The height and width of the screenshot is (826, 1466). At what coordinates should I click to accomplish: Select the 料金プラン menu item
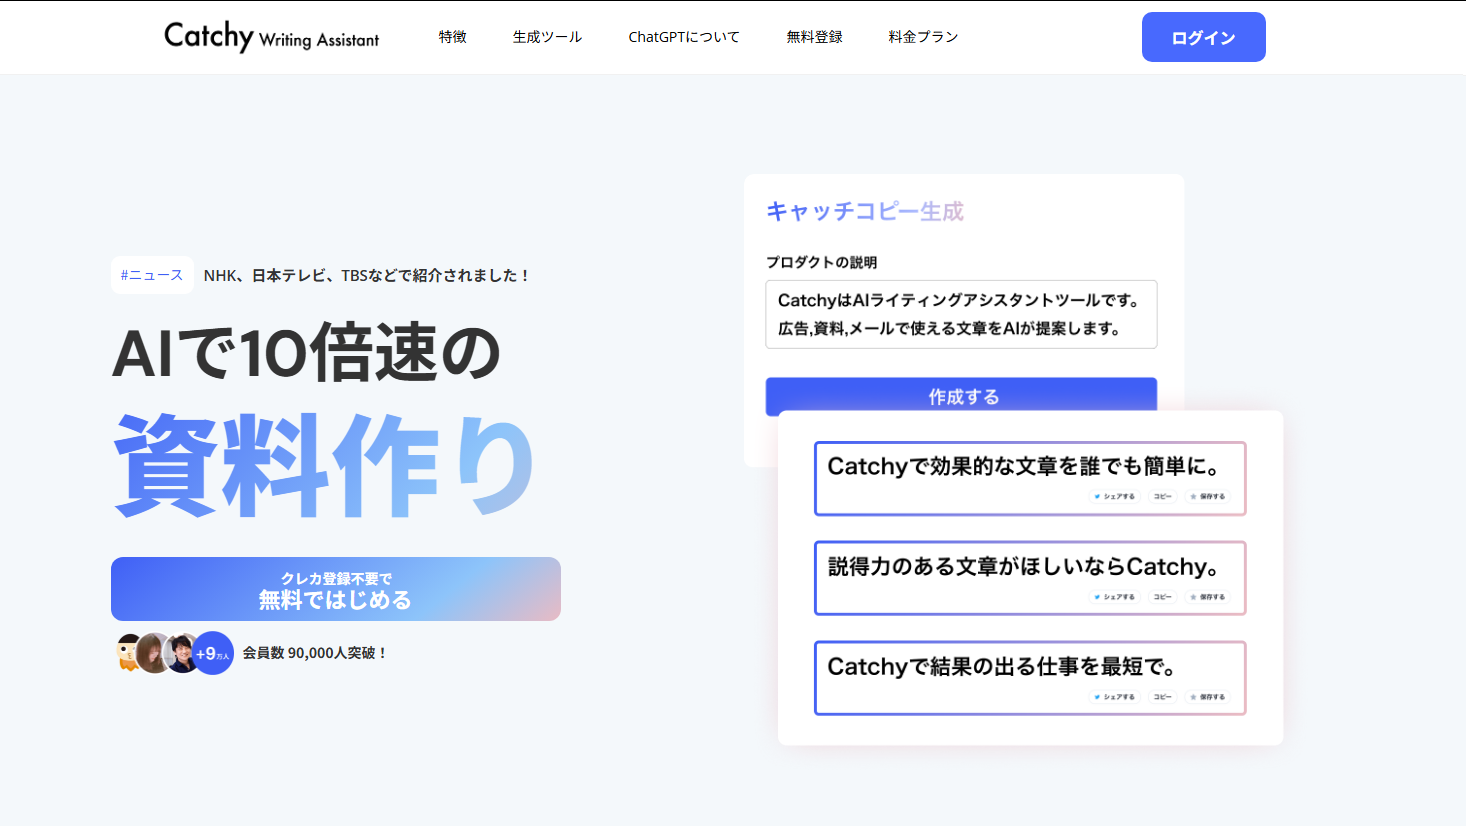921,36
